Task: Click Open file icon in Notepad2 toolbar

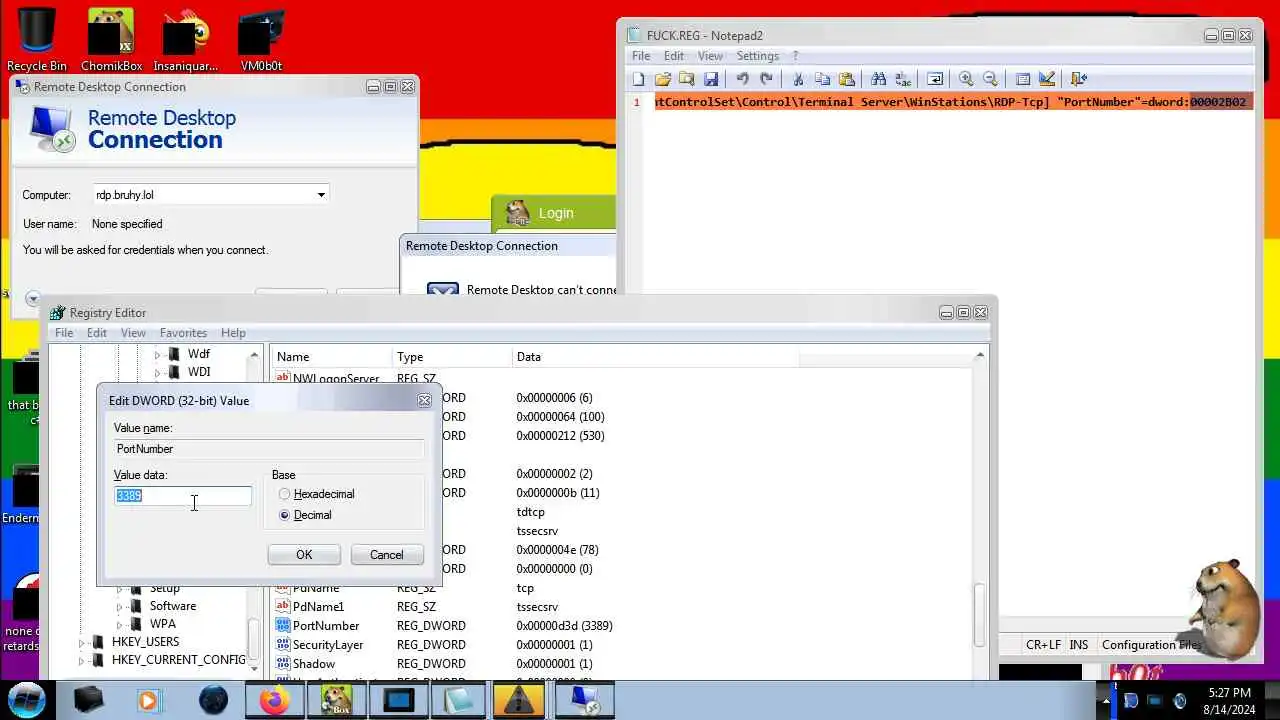Action: [x=663, y=79]
